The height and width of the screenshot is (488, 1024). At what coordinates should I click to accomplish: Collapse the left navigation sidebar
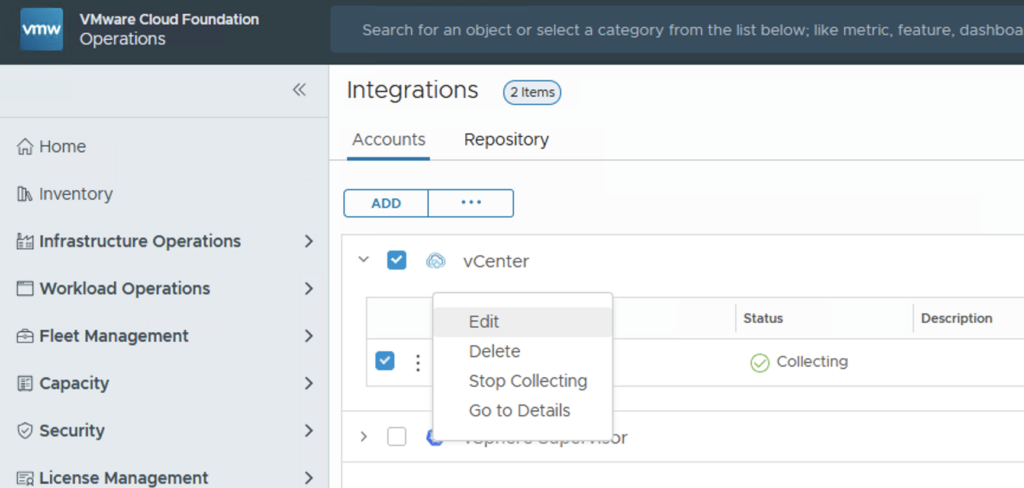(x=298, y=90)
